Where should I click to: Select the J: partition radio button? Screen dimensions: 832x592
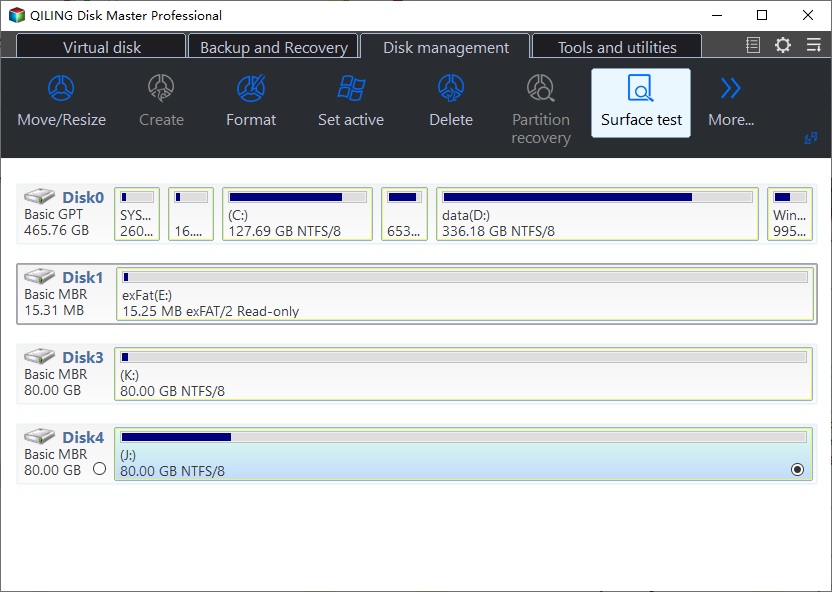pos(797,469)
